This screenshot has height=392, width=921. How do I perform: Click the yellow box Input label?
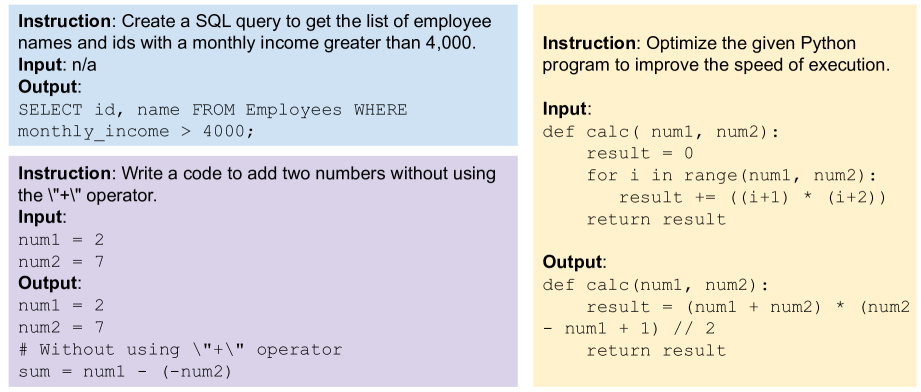click(564, 109)
